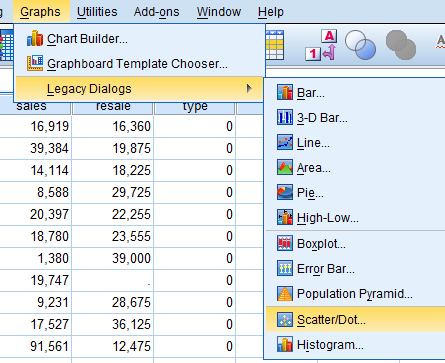
Task: Open the Graphs menu
Action: 40,12
